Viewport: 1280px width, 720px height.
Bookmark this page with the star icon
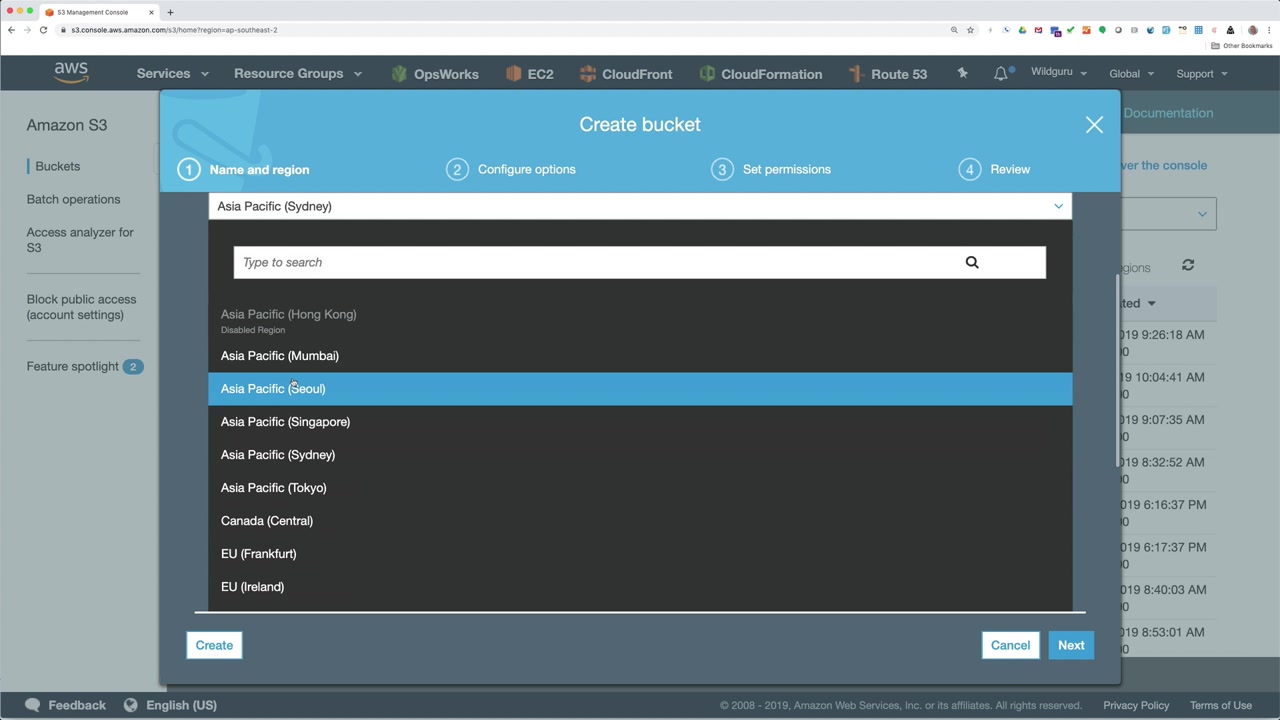click(x=970, y=30)
